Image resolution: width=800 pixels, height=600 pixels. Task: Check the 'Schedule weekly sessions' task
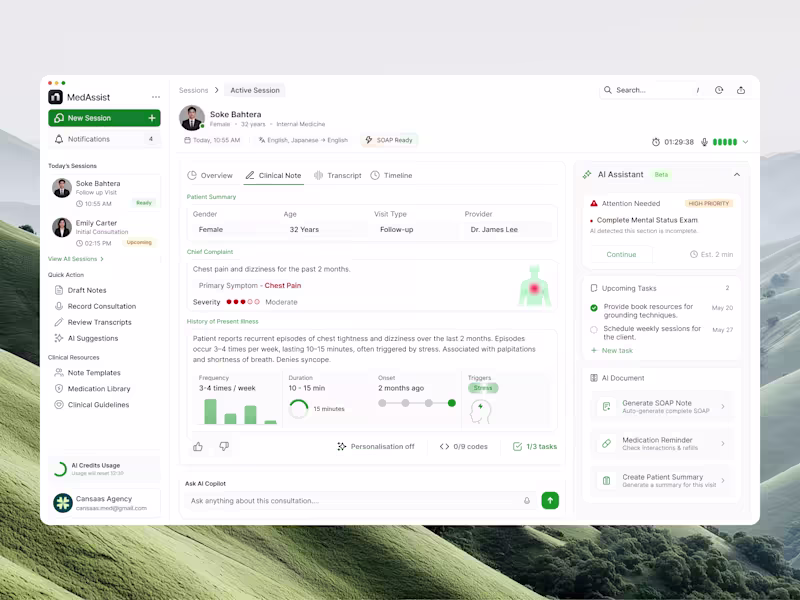point(594,330)
